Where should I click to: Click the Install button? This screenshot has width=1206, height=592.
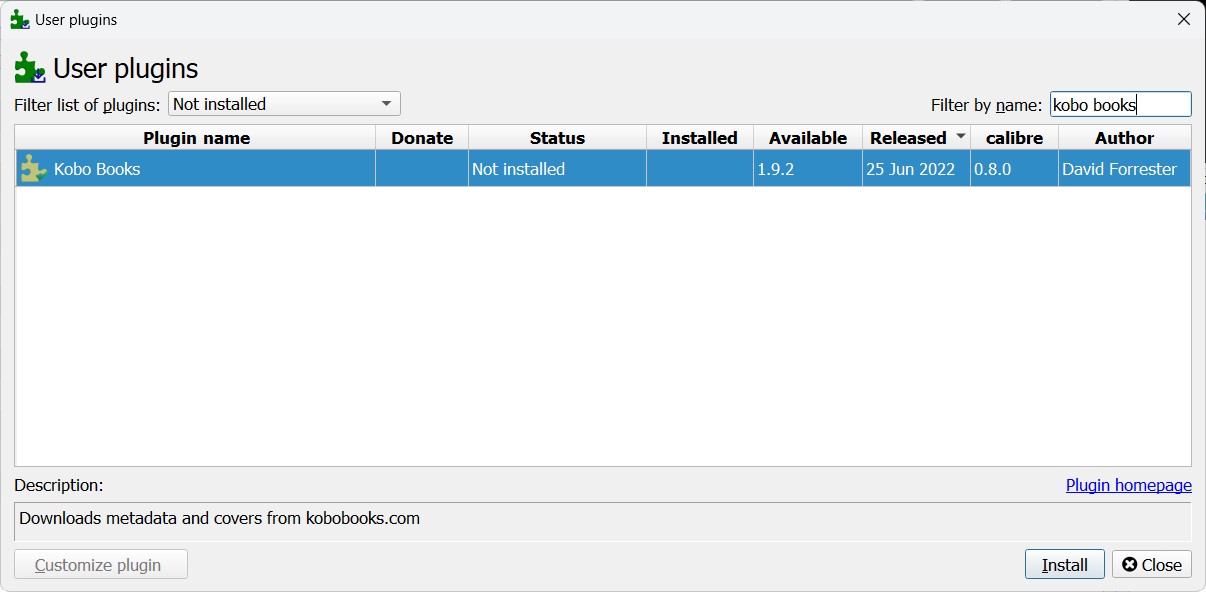(1064, 564)
